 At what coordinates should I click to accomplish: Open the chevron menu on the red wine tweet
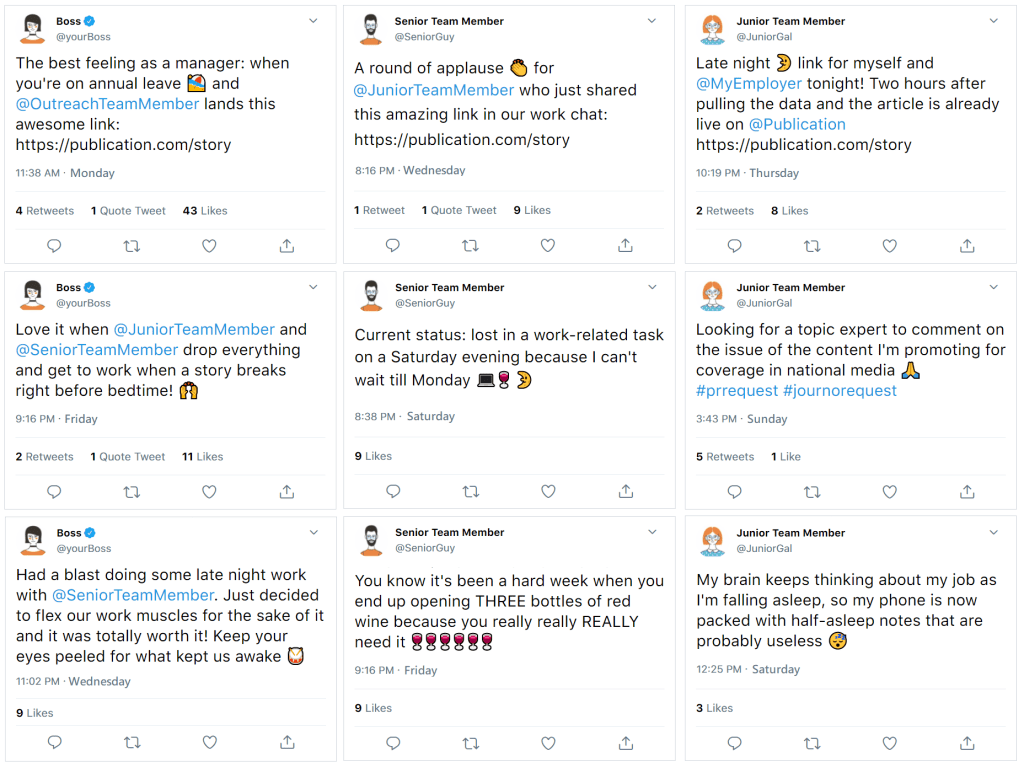pyautogui.click(x=652, y=533)
